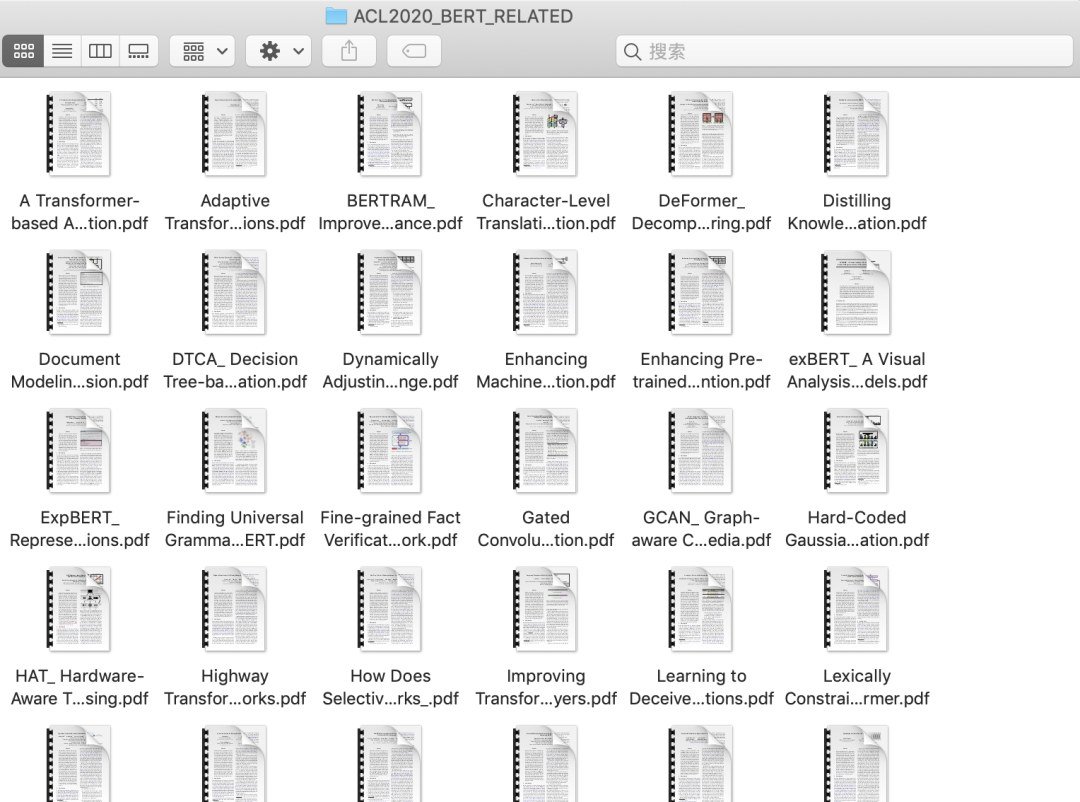Click the filename 'Enhancing Machine...tion.pdf'
Viewport: 1080px width, 802px height.
tap(546, 370)
